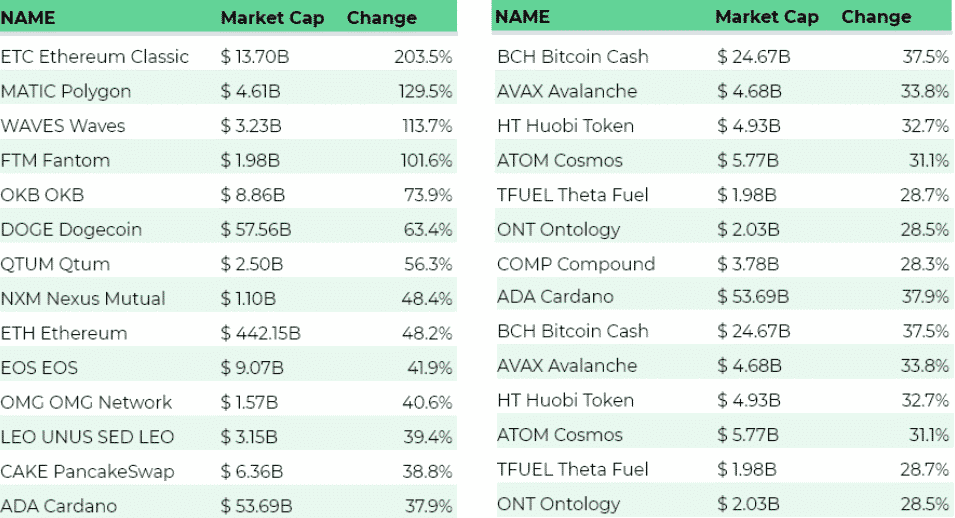Click the Change header in right table
955x518 pixels.
point(876,17)
